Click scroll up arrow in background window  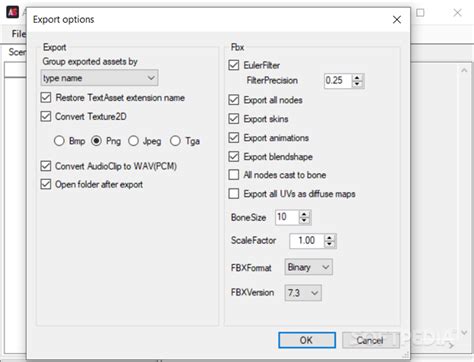(464, 70)
